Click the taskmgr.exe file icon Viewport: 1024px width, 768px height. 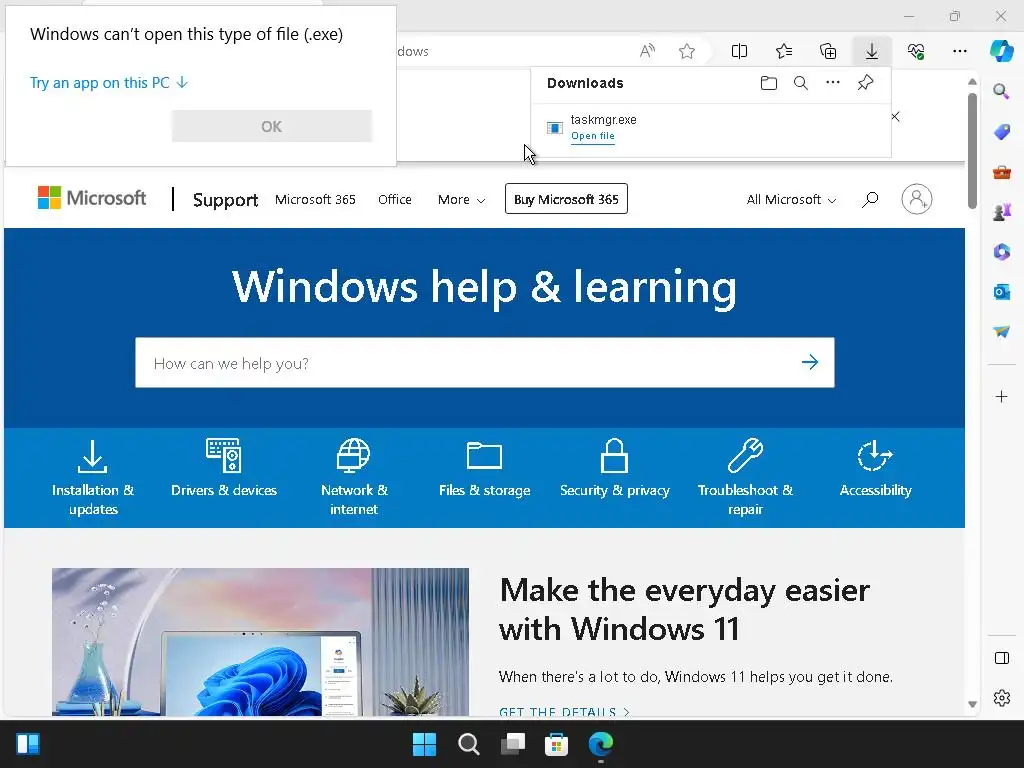pyautogui.click(x=554, y=127)
